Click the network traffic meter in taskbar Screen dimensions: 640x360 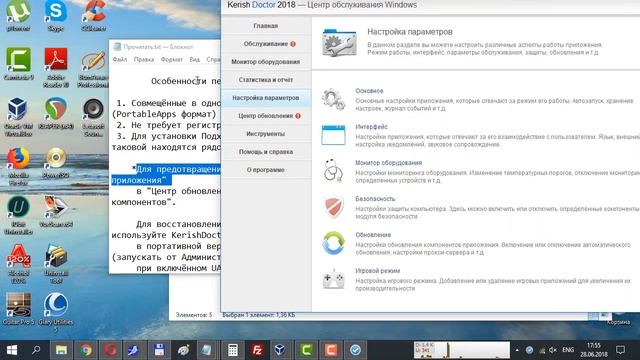click(462, 350)
